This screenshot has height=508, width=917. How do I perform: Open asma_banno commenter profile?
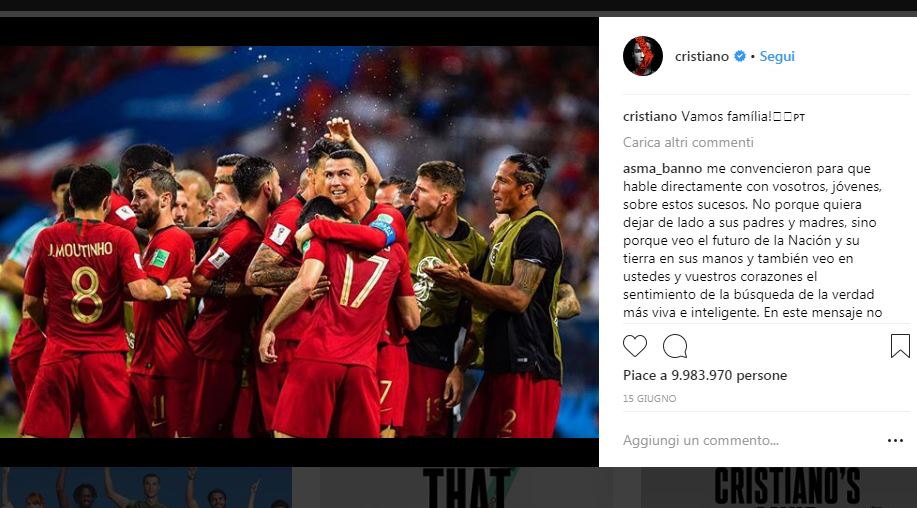pyautogui.click(x=662, y=168)
